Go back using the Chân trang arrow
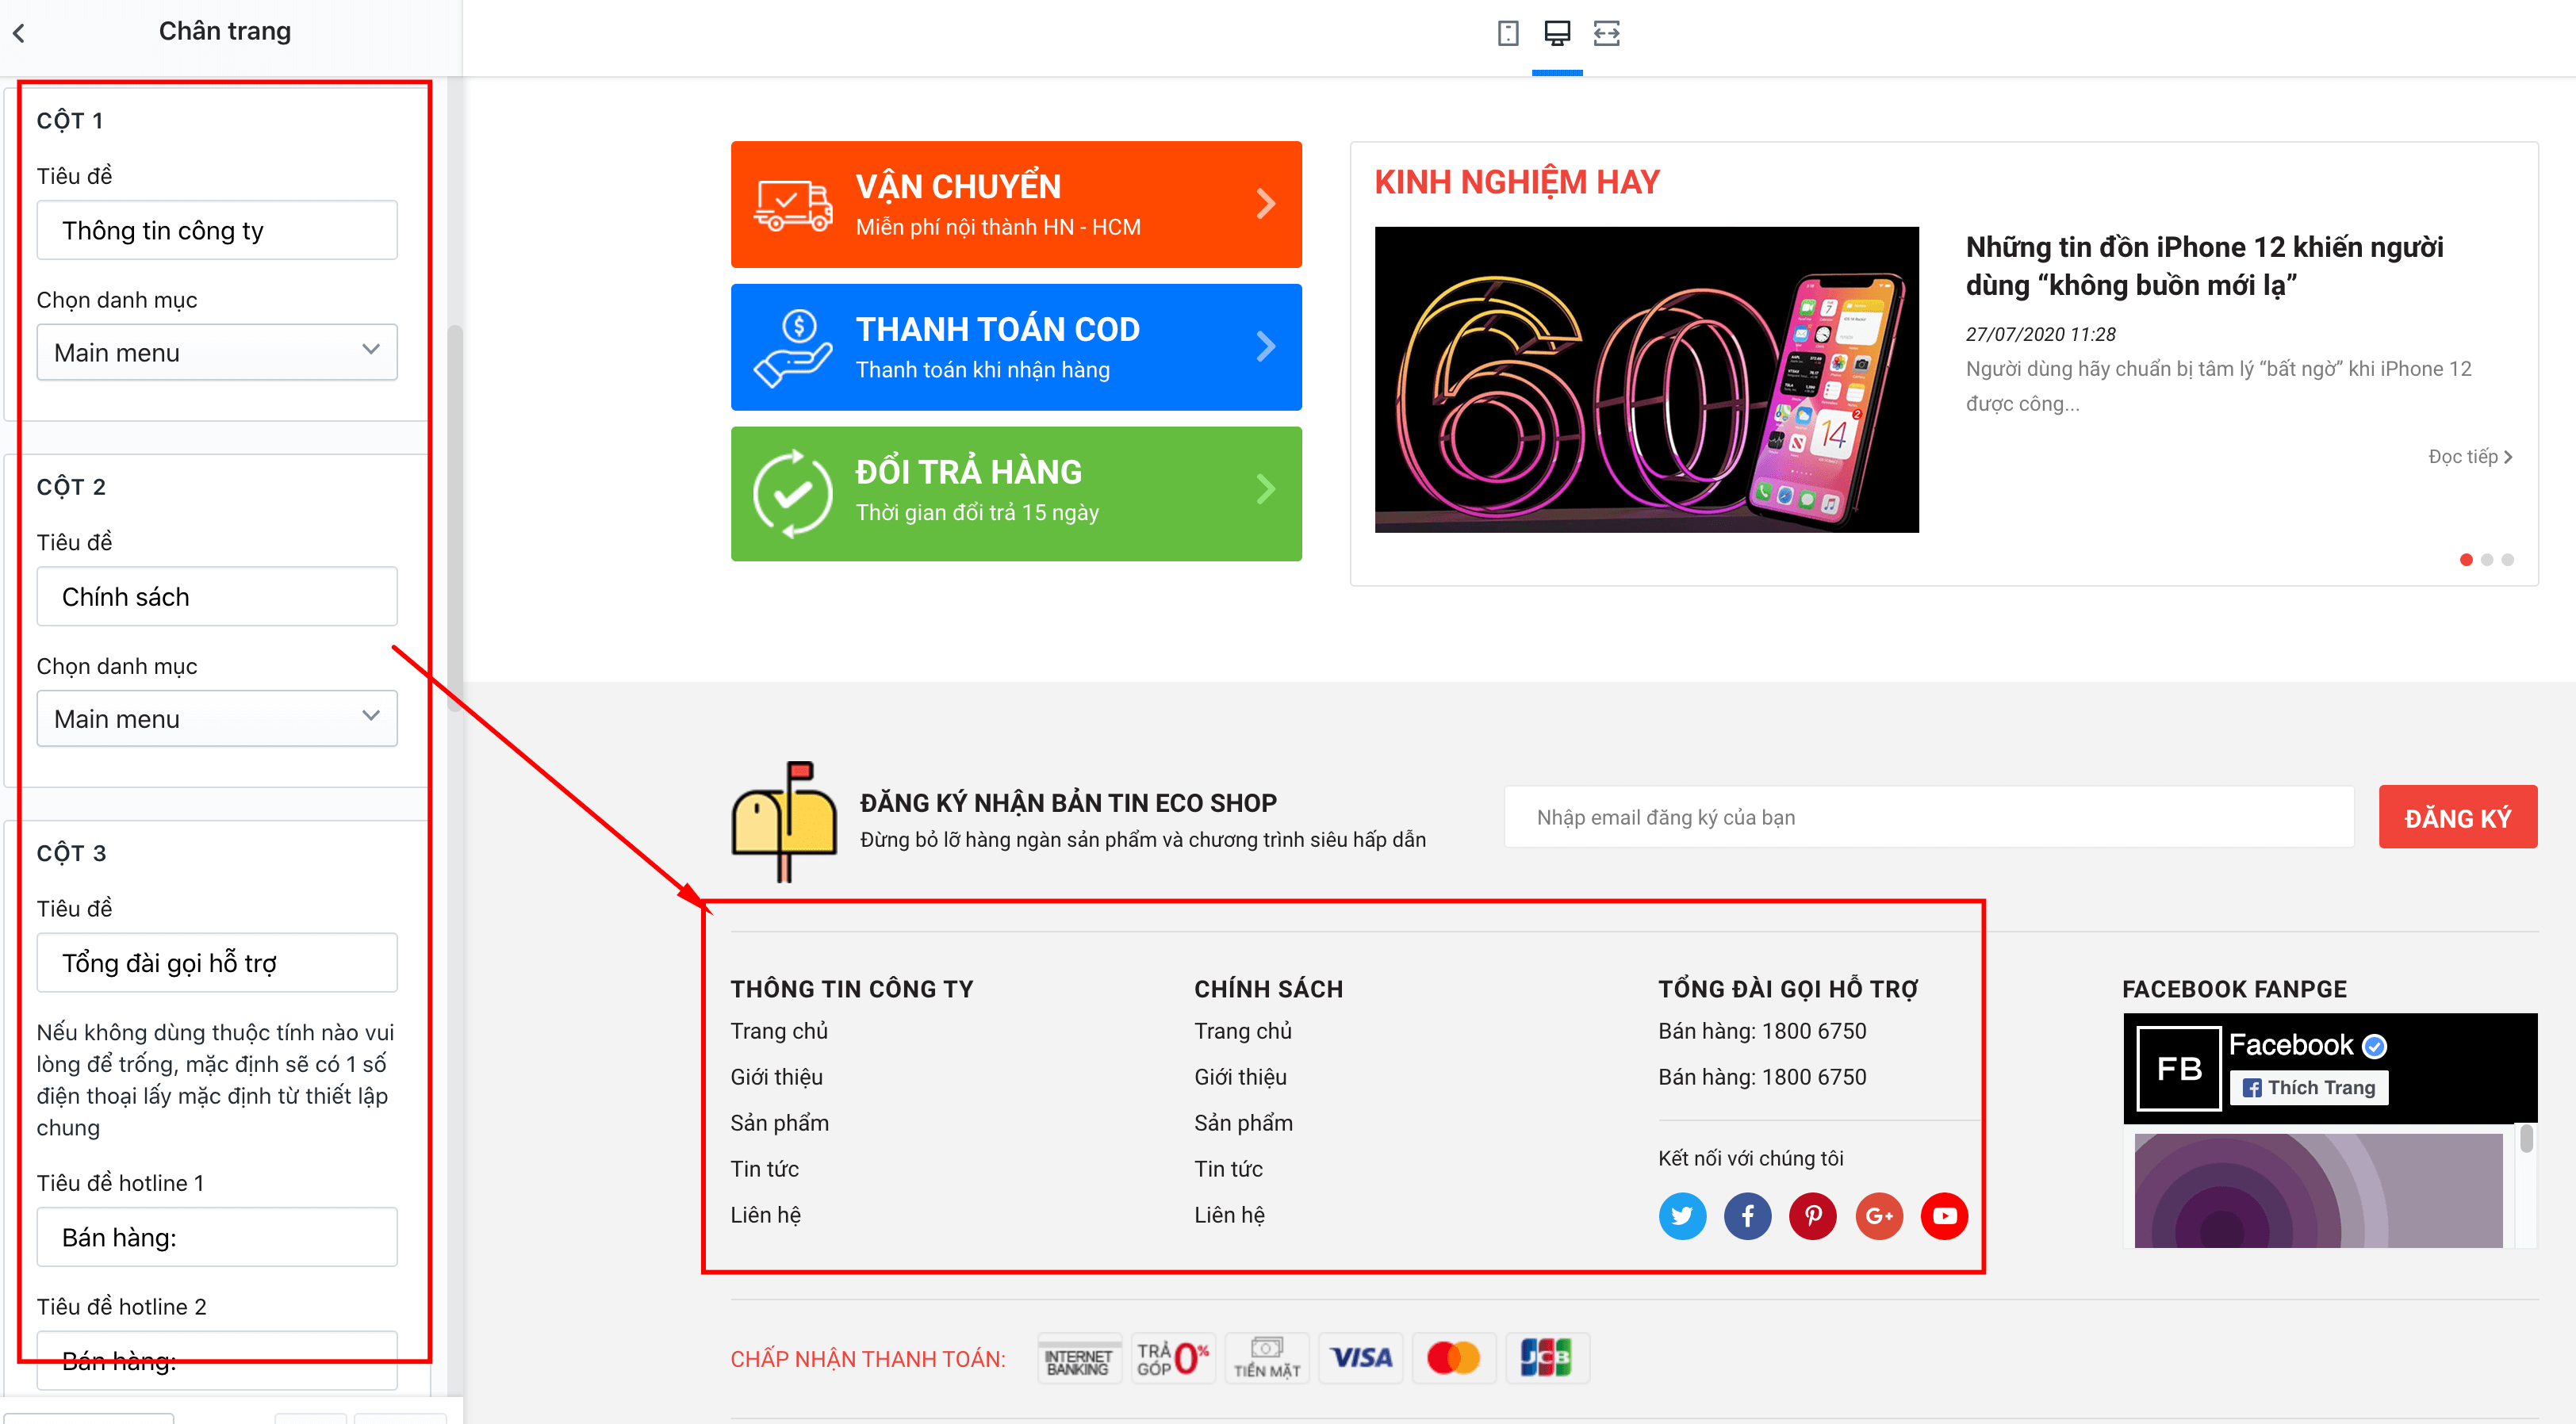Image resolution: width=2576 pixels, height=1424 pixels. point(19,33)
